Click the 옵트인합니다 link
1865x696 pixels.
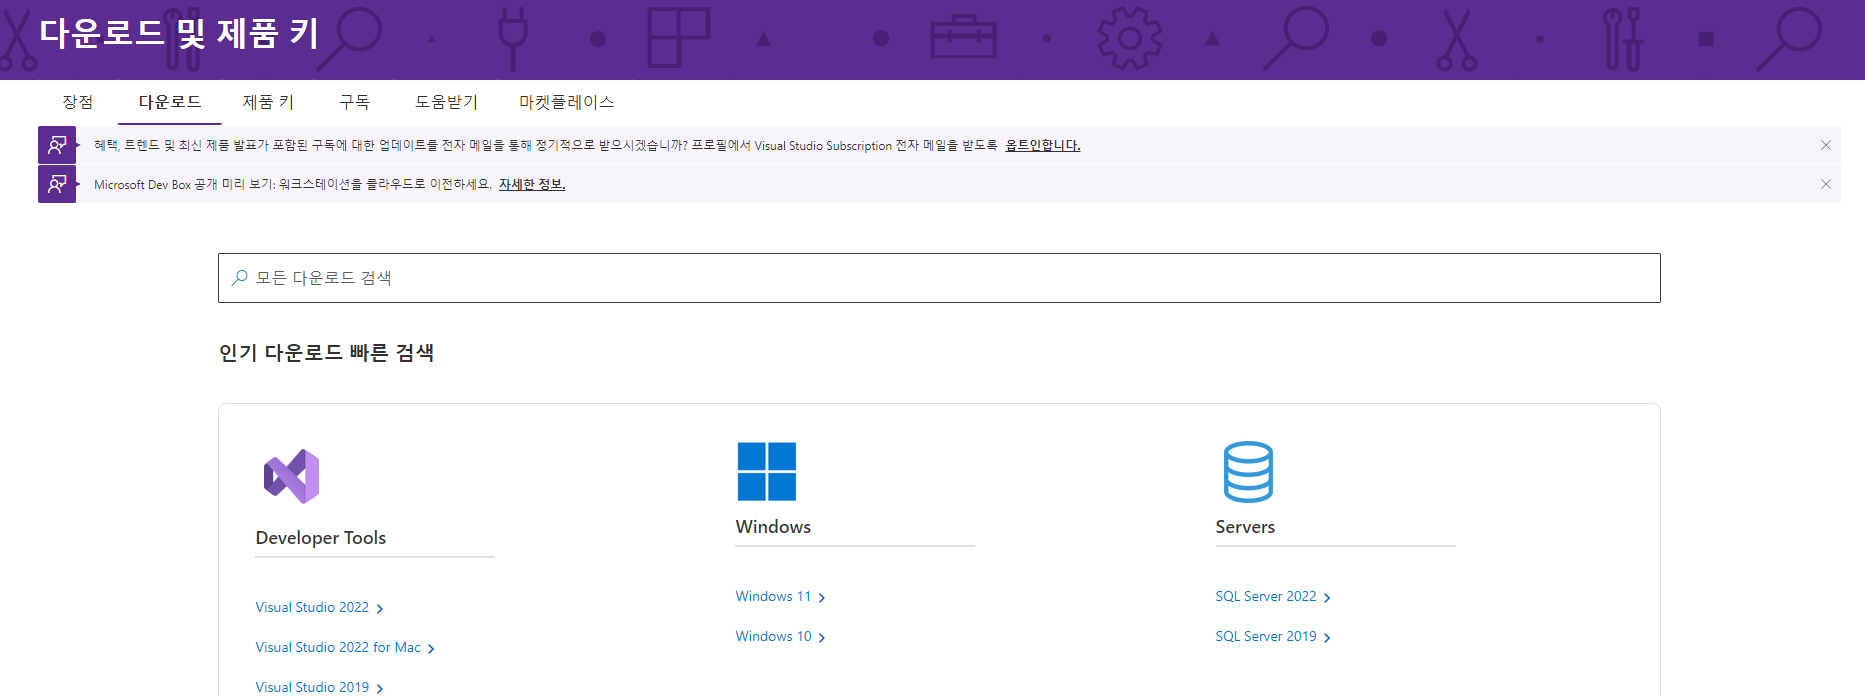coord(1042,145)
